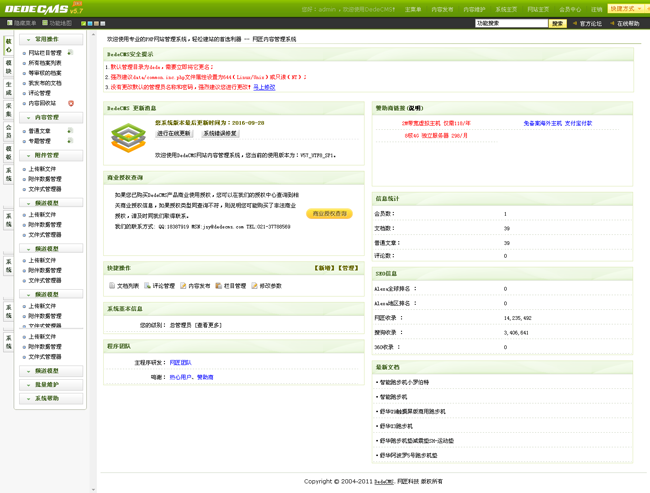The image size is (650, 493).
Task: Click 【新增】 in the quick actions header
Action: (x=325, y=268)
